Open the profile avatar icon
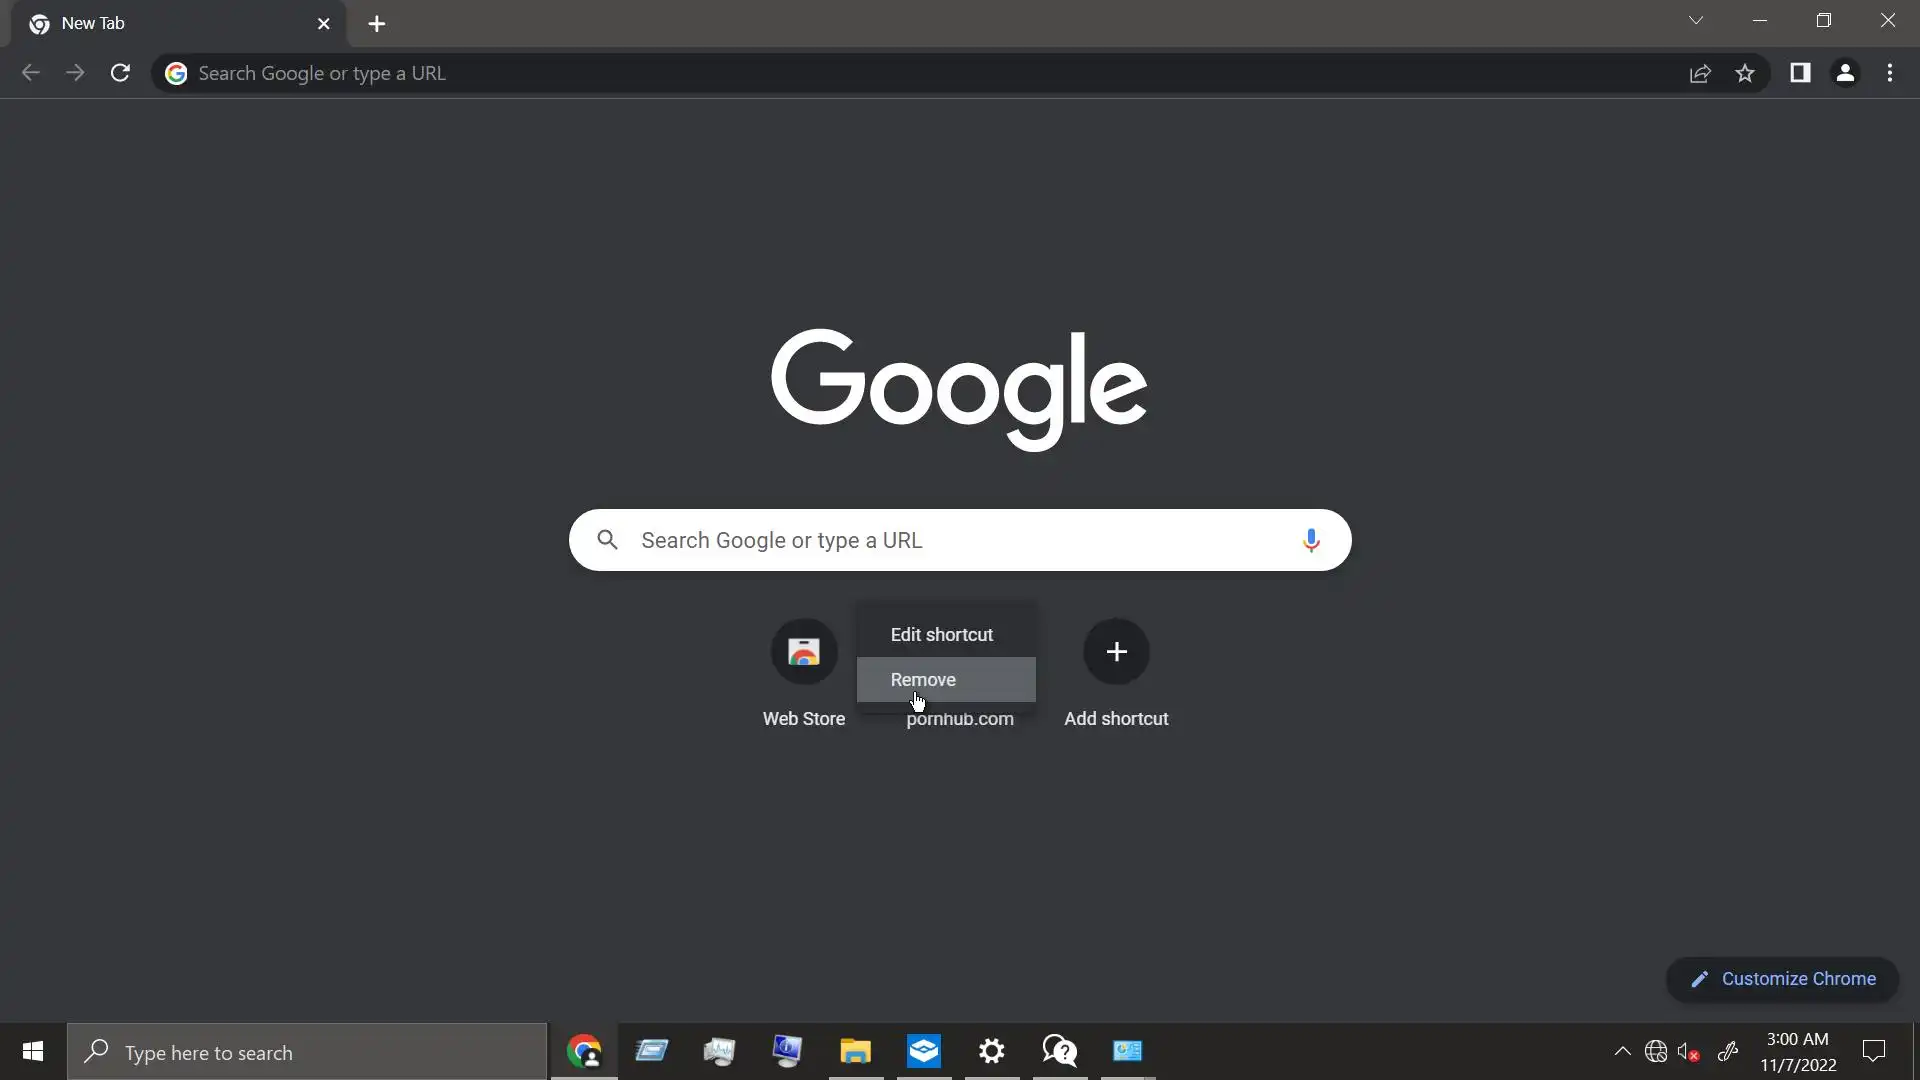 pos(1845,73)
